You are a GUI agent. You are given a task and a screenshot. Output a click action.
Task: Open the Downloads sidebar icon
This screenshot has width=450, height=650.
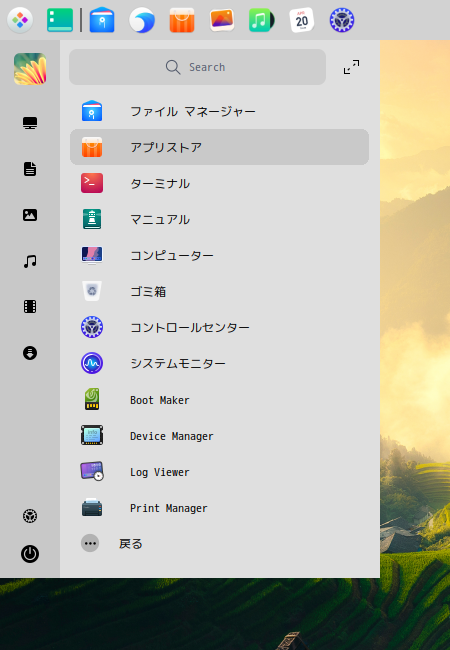coord(30,353)
